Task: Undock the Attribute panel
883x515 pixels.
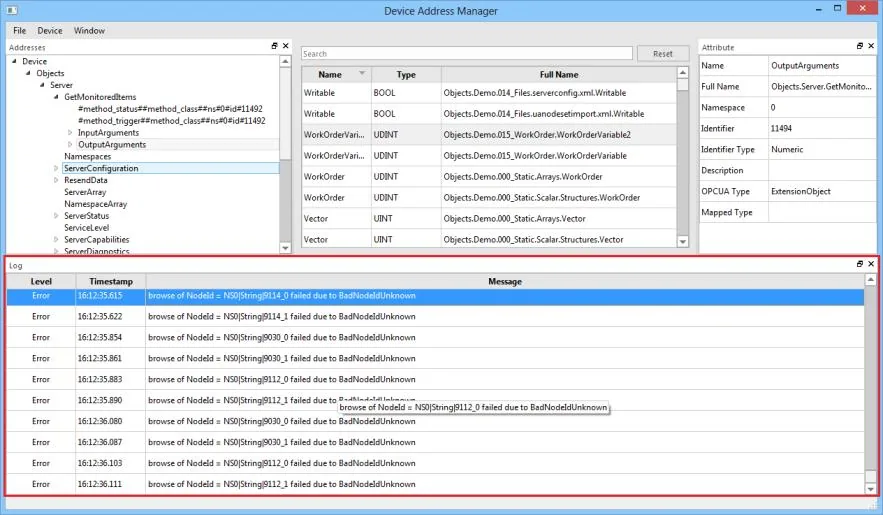Action: point(859,46)
